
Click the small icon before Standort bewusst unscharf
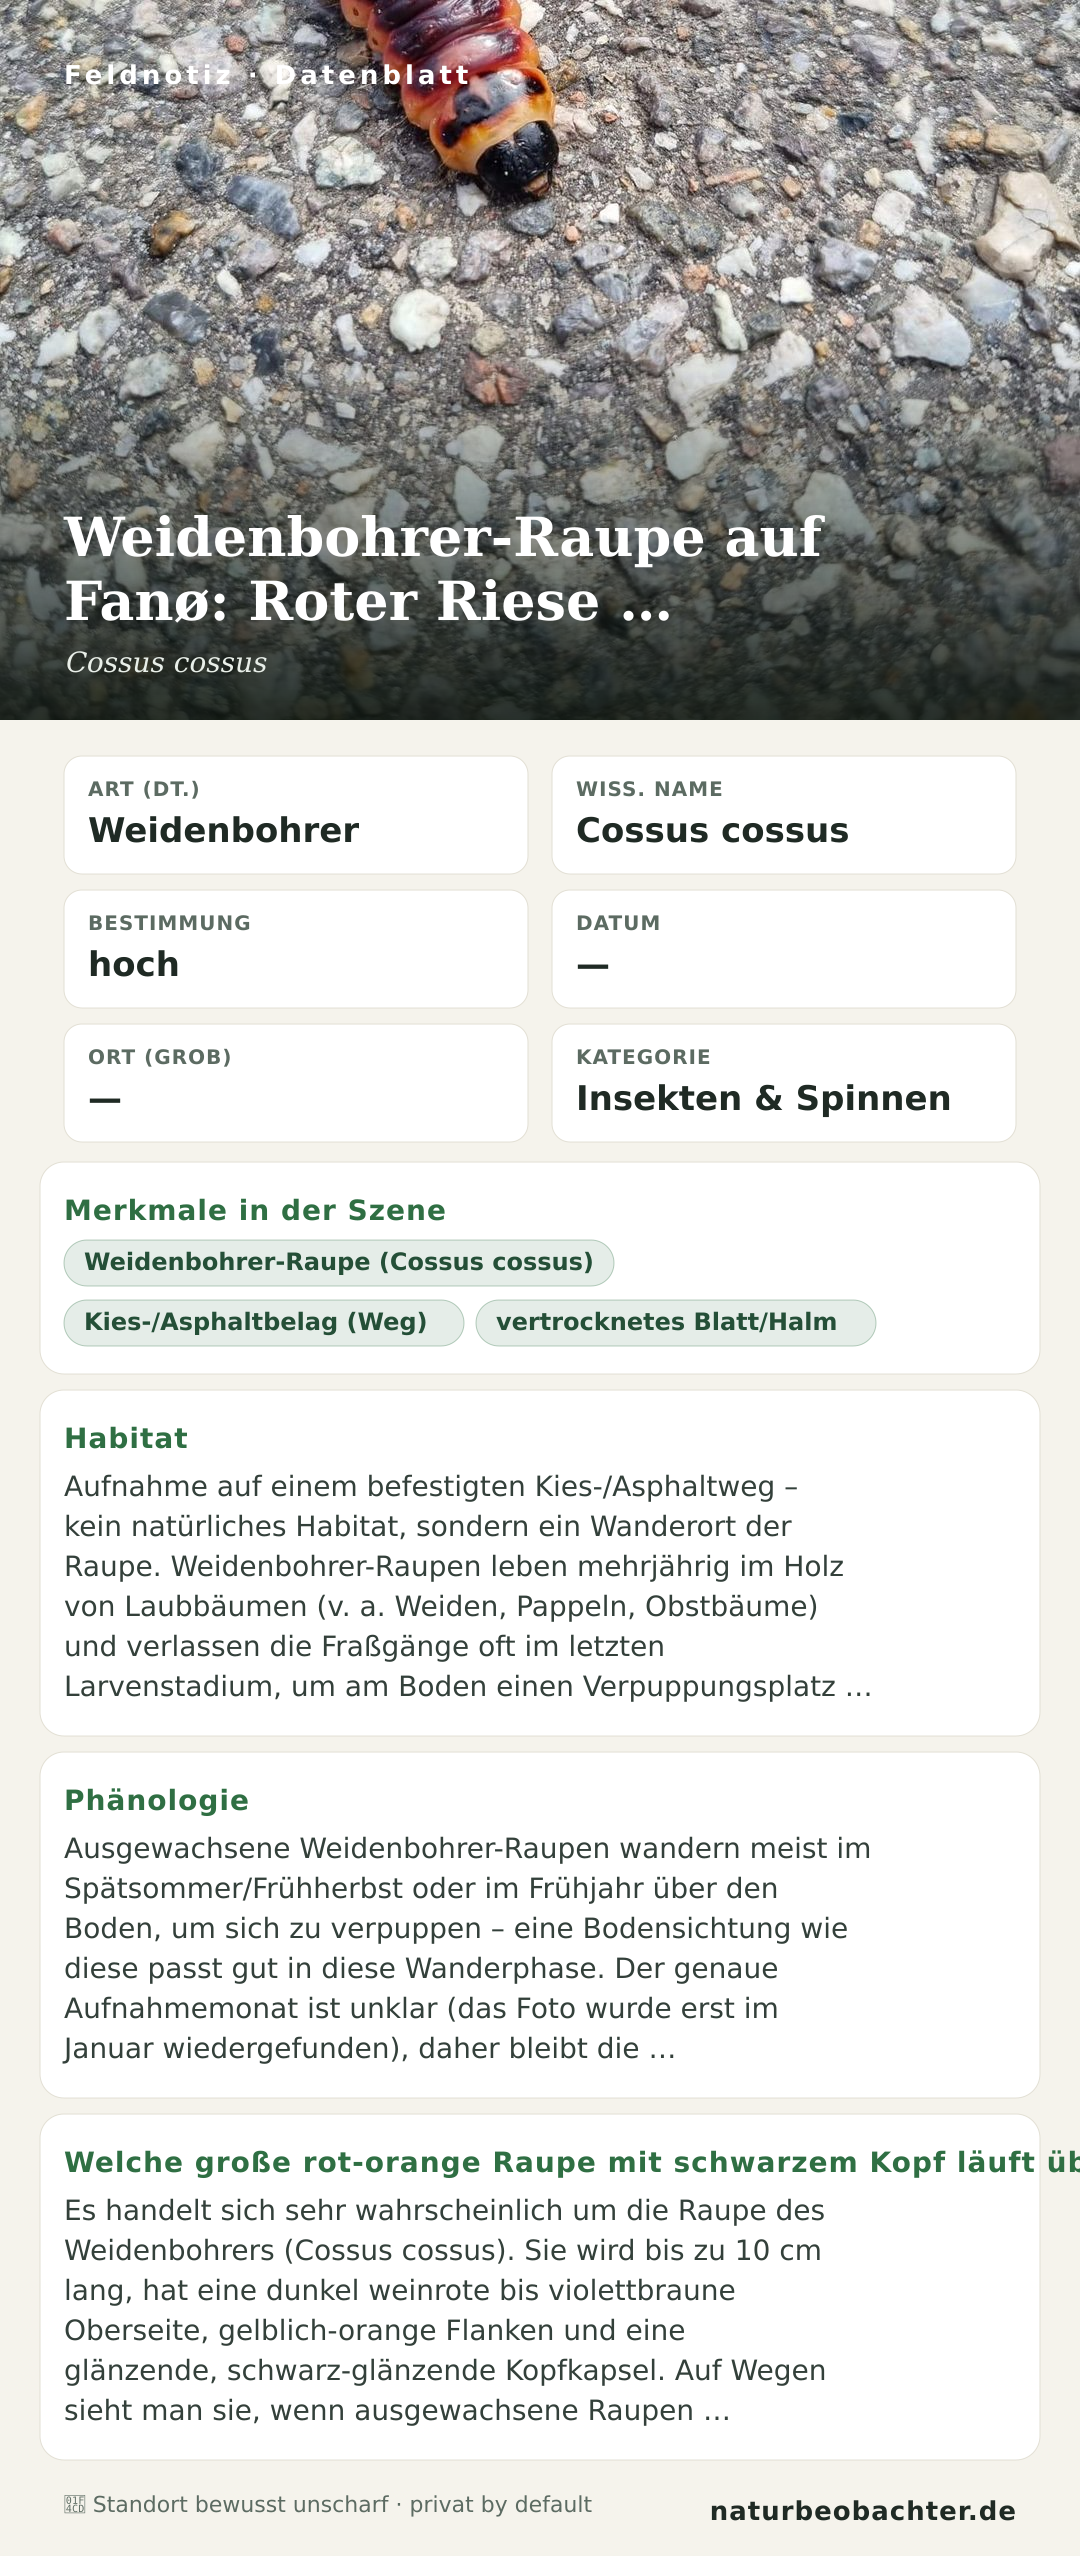click(x=75, y=2504)
